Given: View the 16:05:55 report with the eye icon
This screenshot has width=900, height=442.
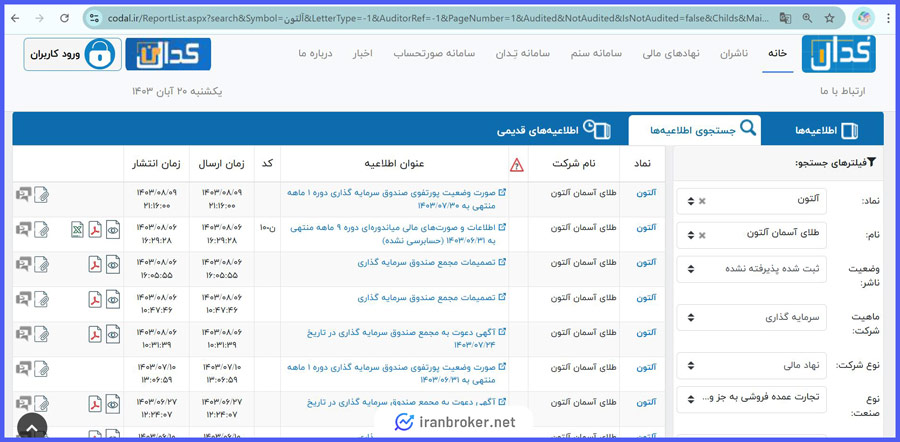Looking at the screenshot, I should pyautogui.click(x=113, y=265).
